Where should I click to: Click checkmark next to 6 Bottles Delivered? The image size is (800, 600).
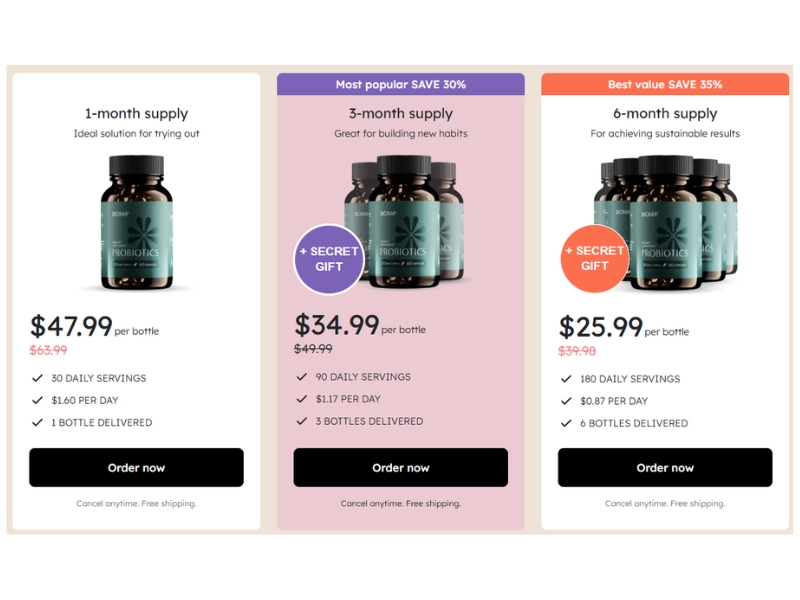tap(566, 423)
